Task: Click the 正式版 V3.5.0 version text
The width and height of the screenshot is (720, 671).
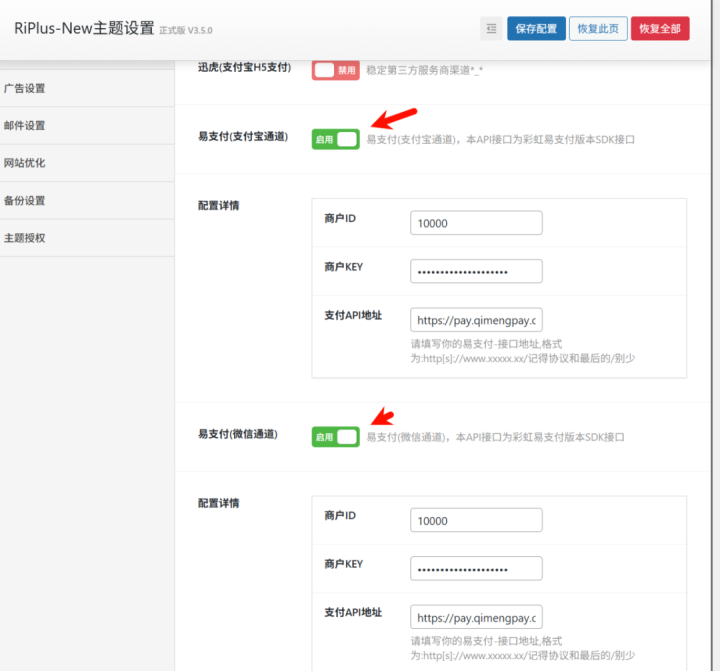Action: coord(186,30)
